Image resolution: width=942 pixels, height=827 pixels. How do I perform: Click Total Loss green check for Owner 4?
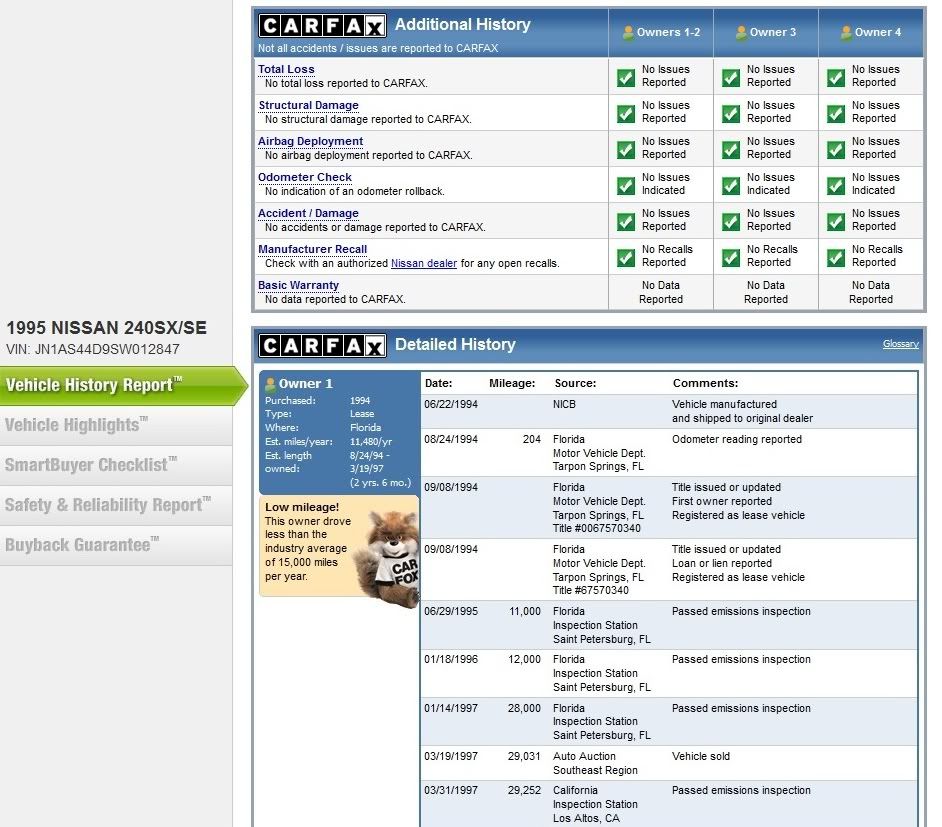coord(836,77)
